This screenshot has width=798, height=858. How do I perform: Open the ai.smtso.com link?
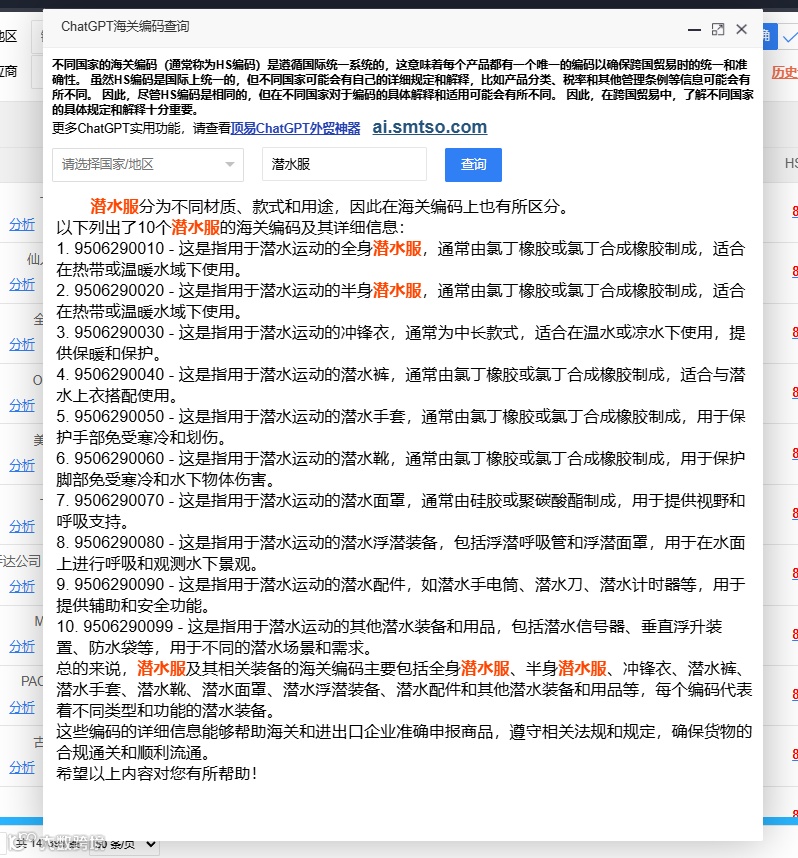coord(430,127)
